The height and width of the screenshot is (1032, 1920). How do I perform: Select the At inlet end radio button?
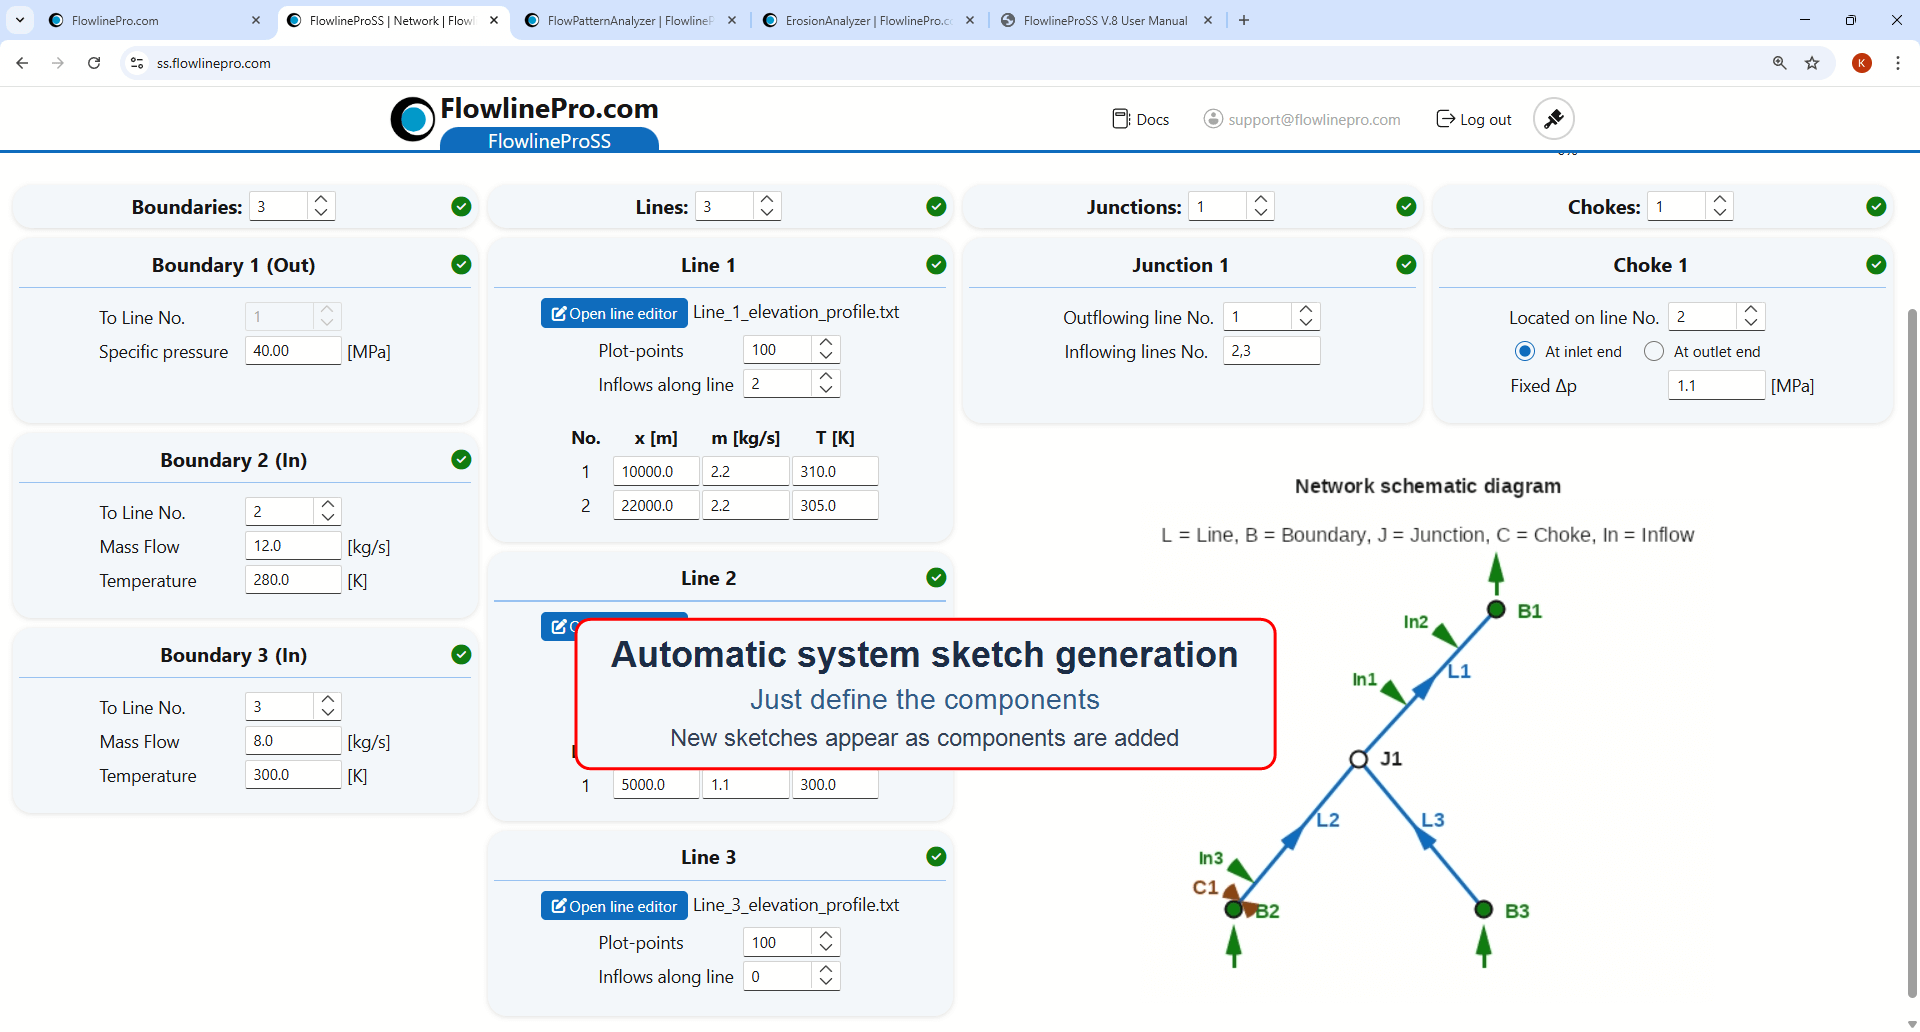(1525, 351)
